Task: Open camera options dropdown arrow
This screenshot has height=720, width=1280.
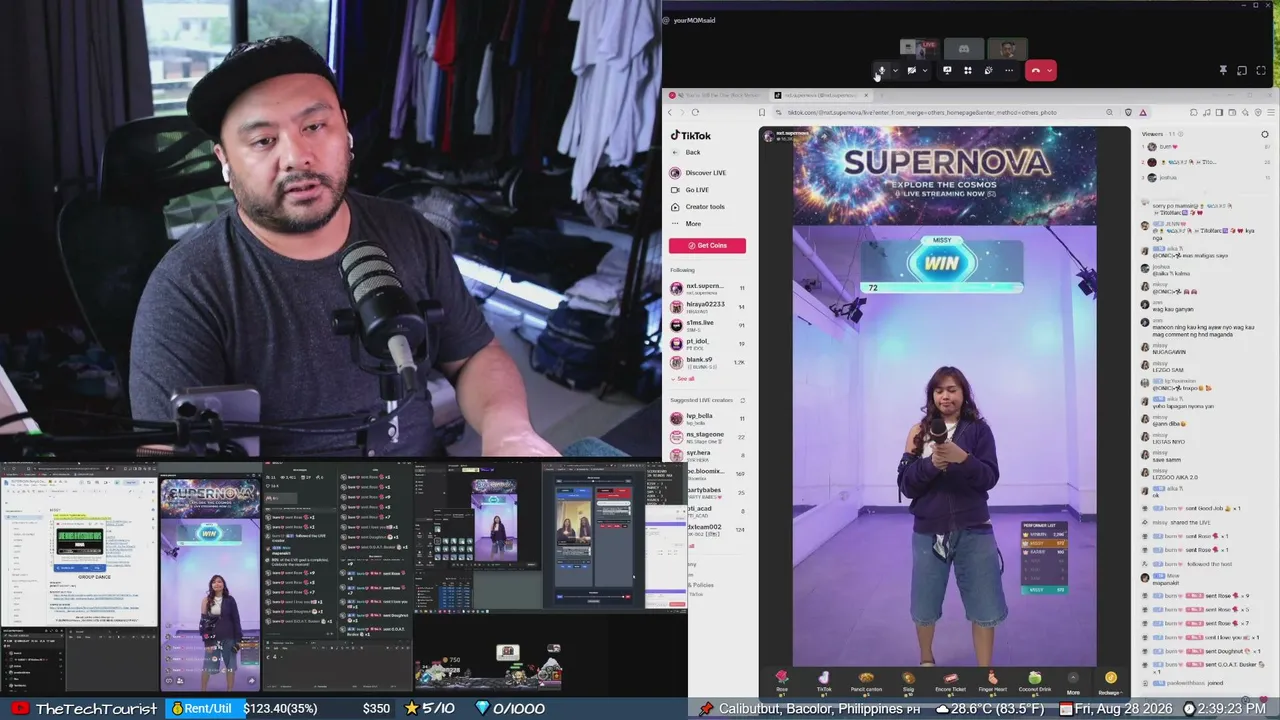Action: (925, 70)
